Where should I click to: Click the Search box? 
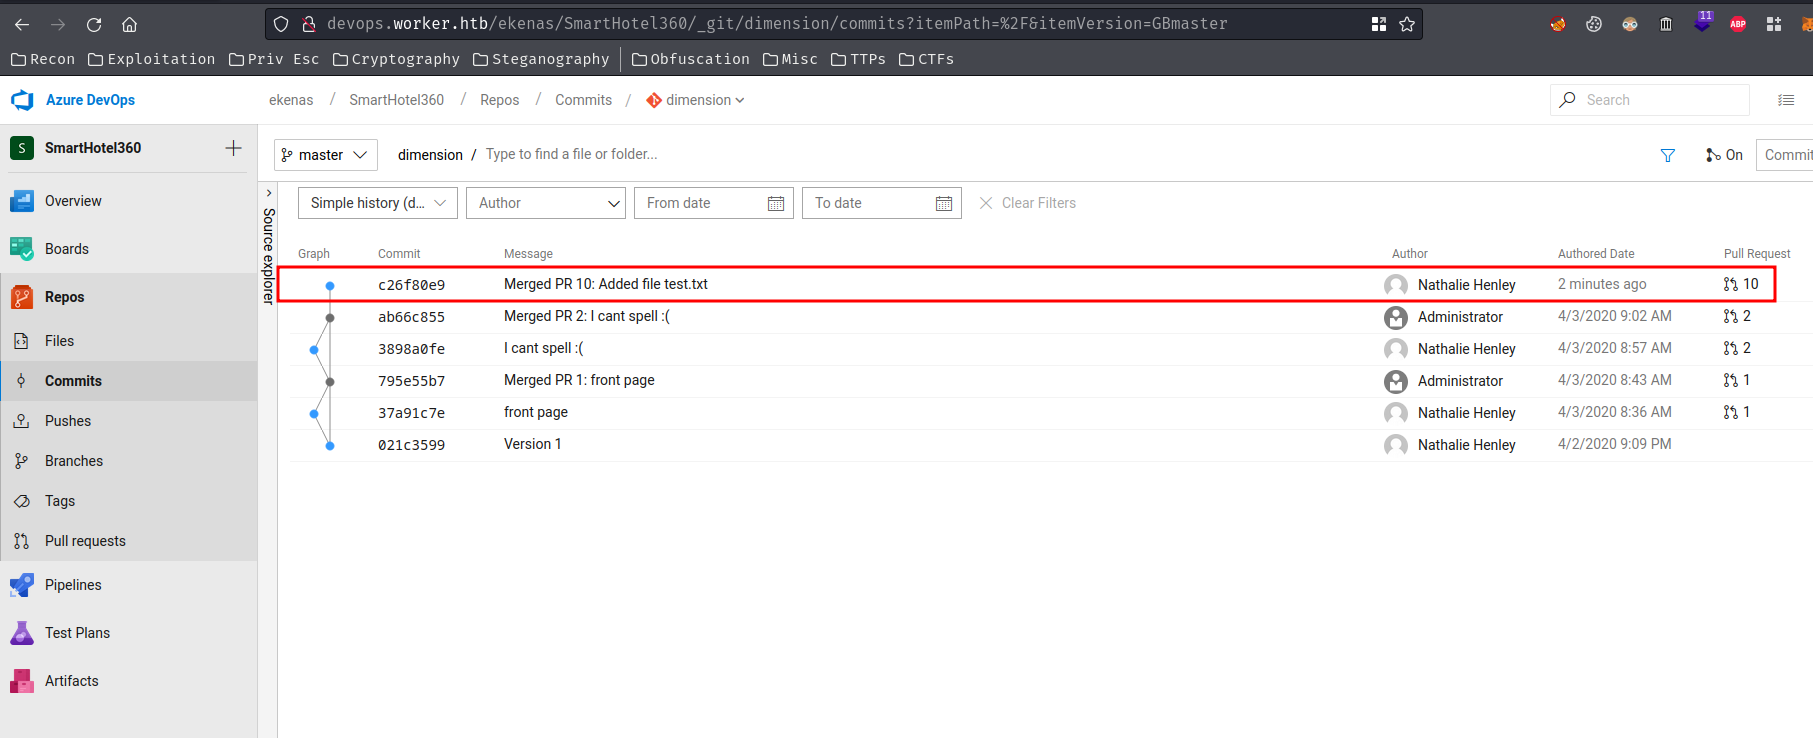1650,100
